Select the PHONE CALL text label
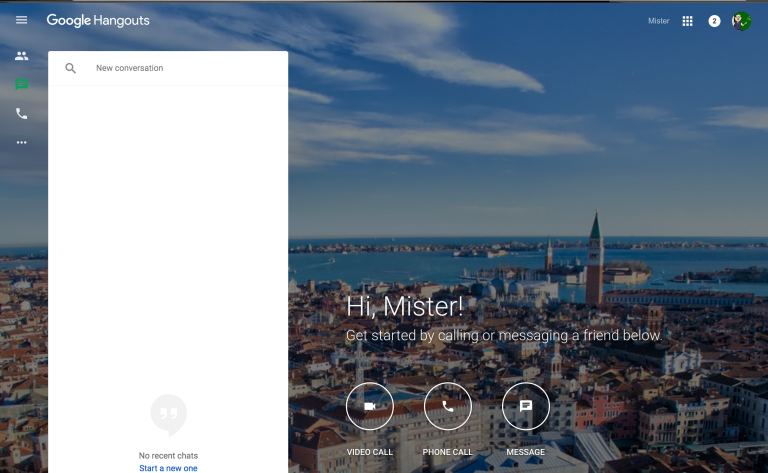This screenshot has height=473, width=768. (x=448, y=452)
